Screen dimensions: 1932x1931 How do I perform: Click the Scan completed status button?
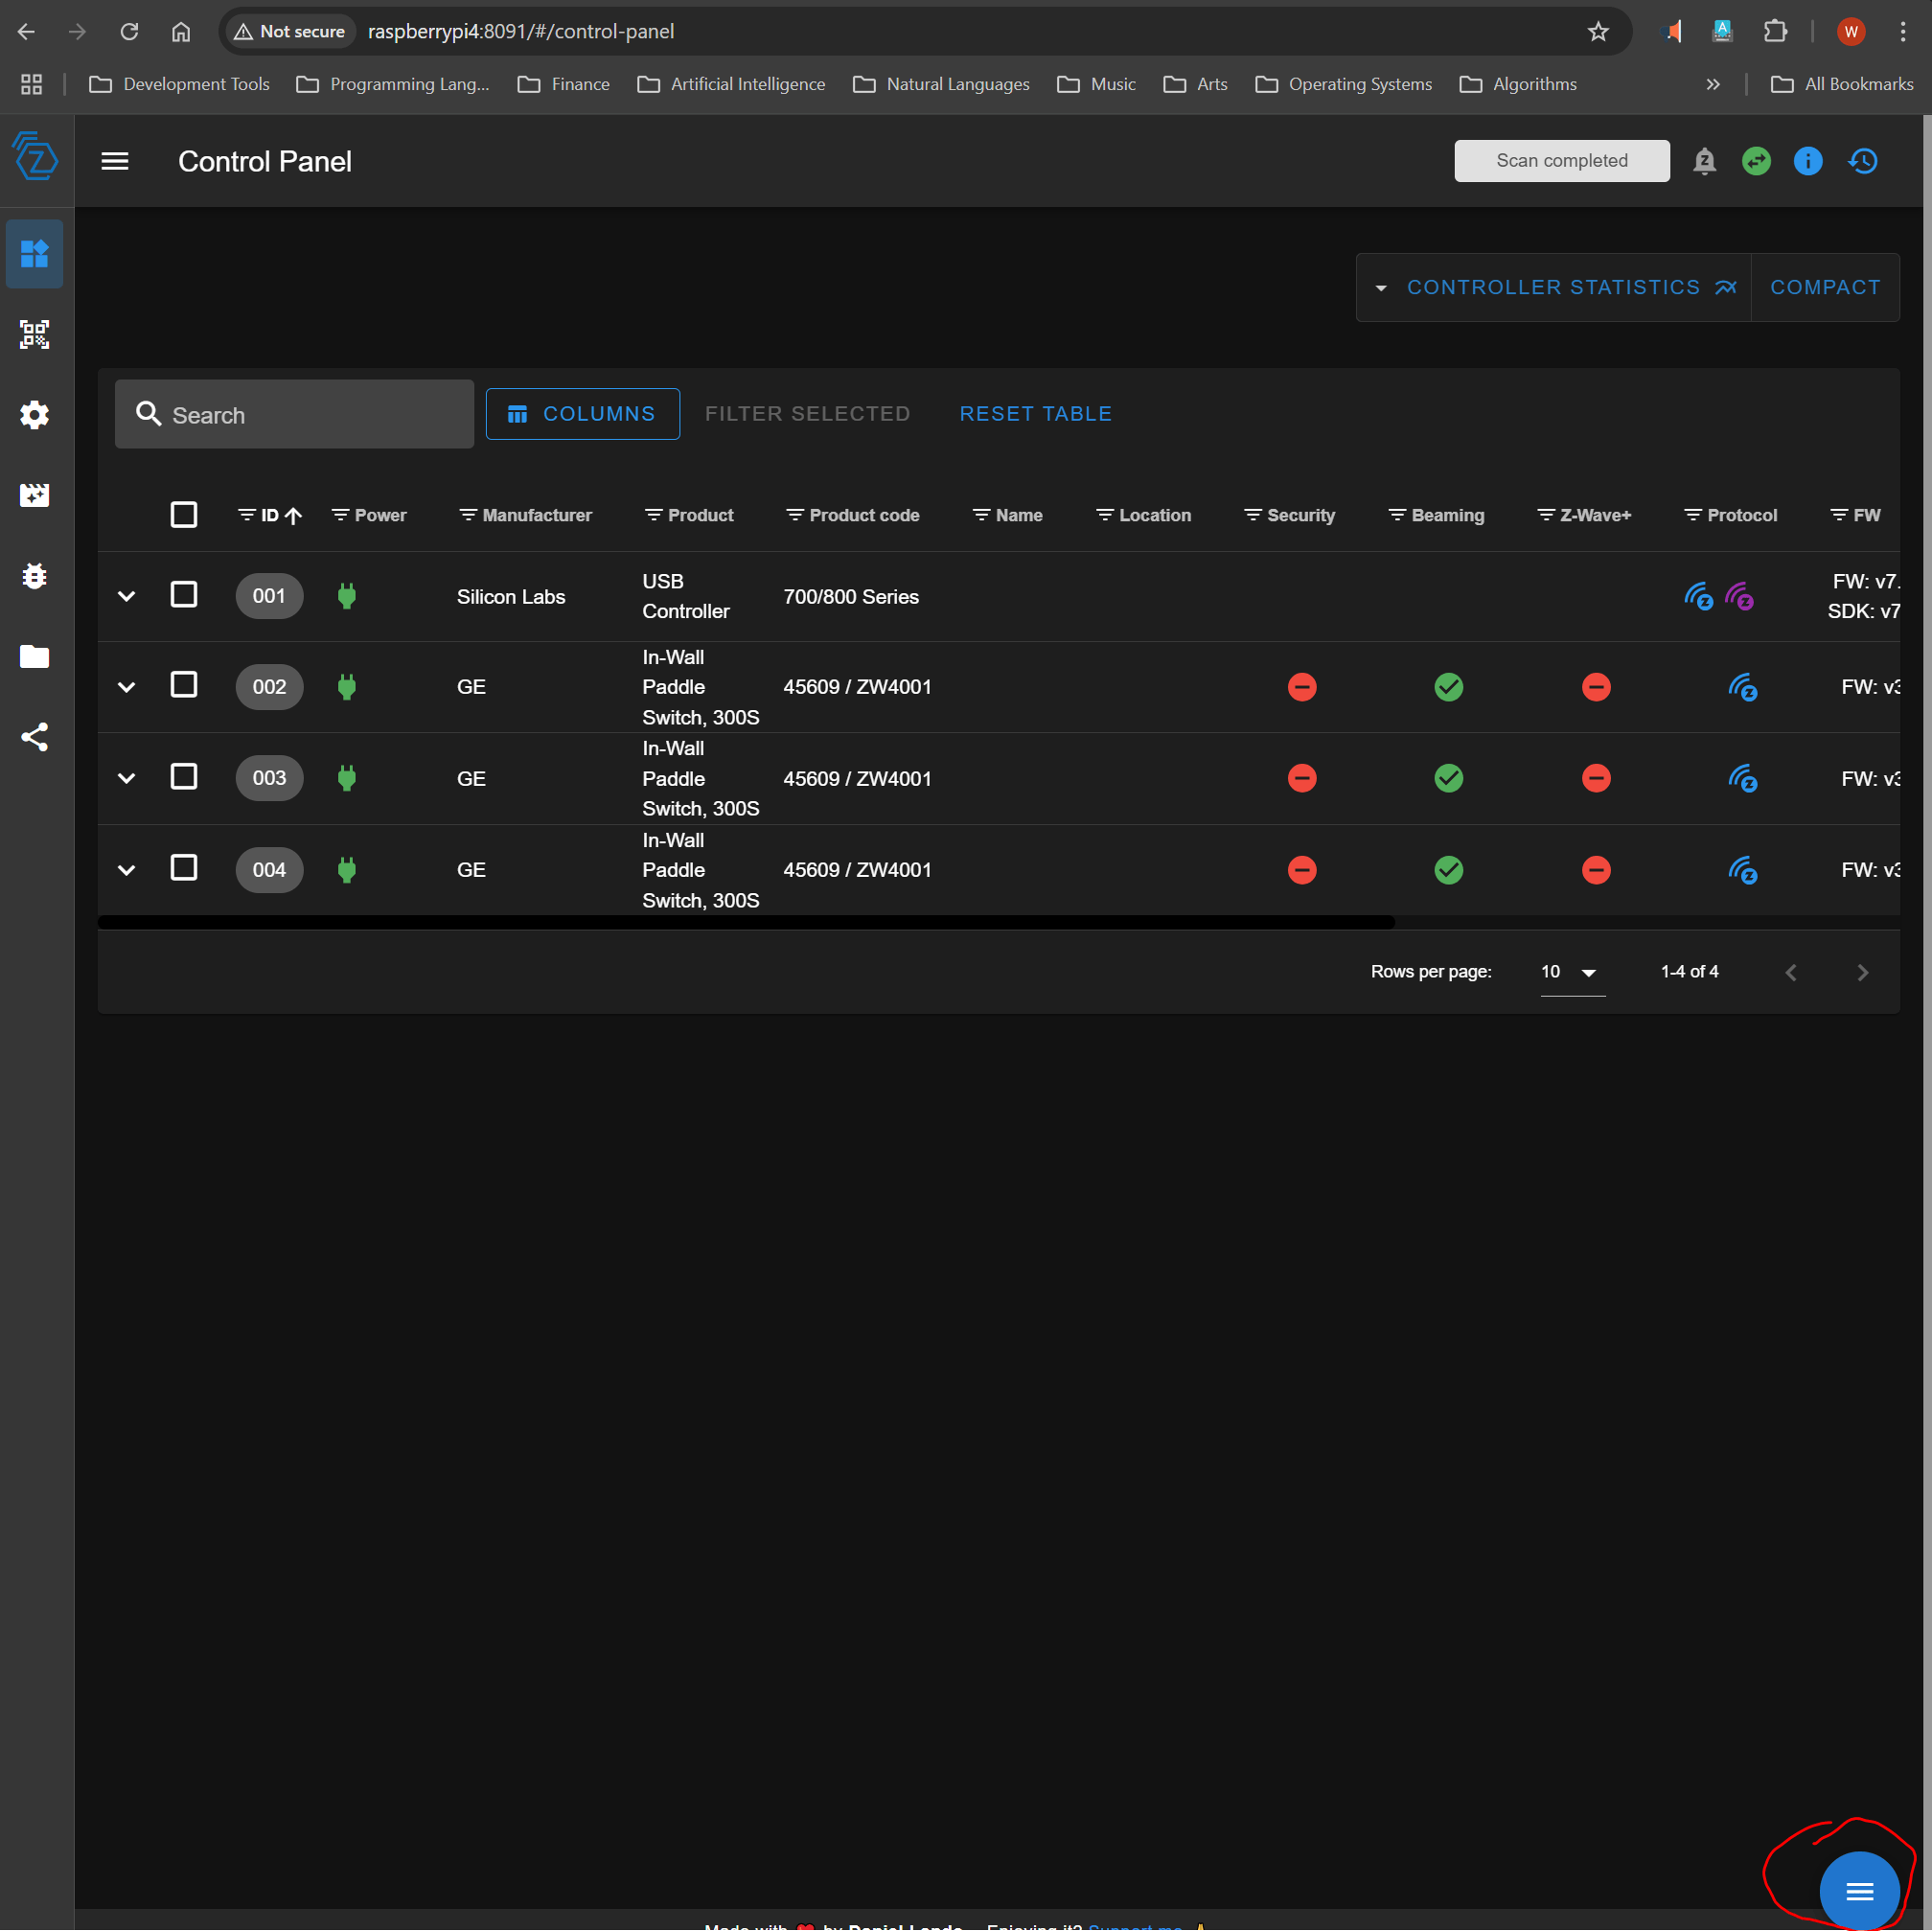(1561, 161)
